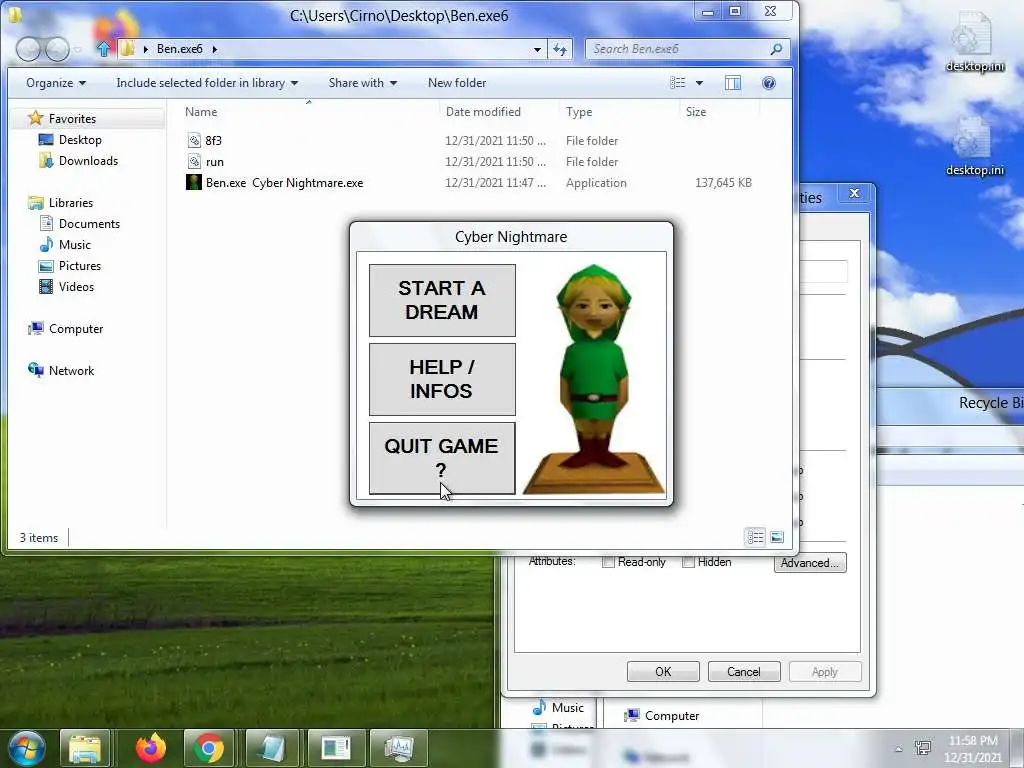
Task: Sort by Date modified column
Action: (x=483, y=112)
